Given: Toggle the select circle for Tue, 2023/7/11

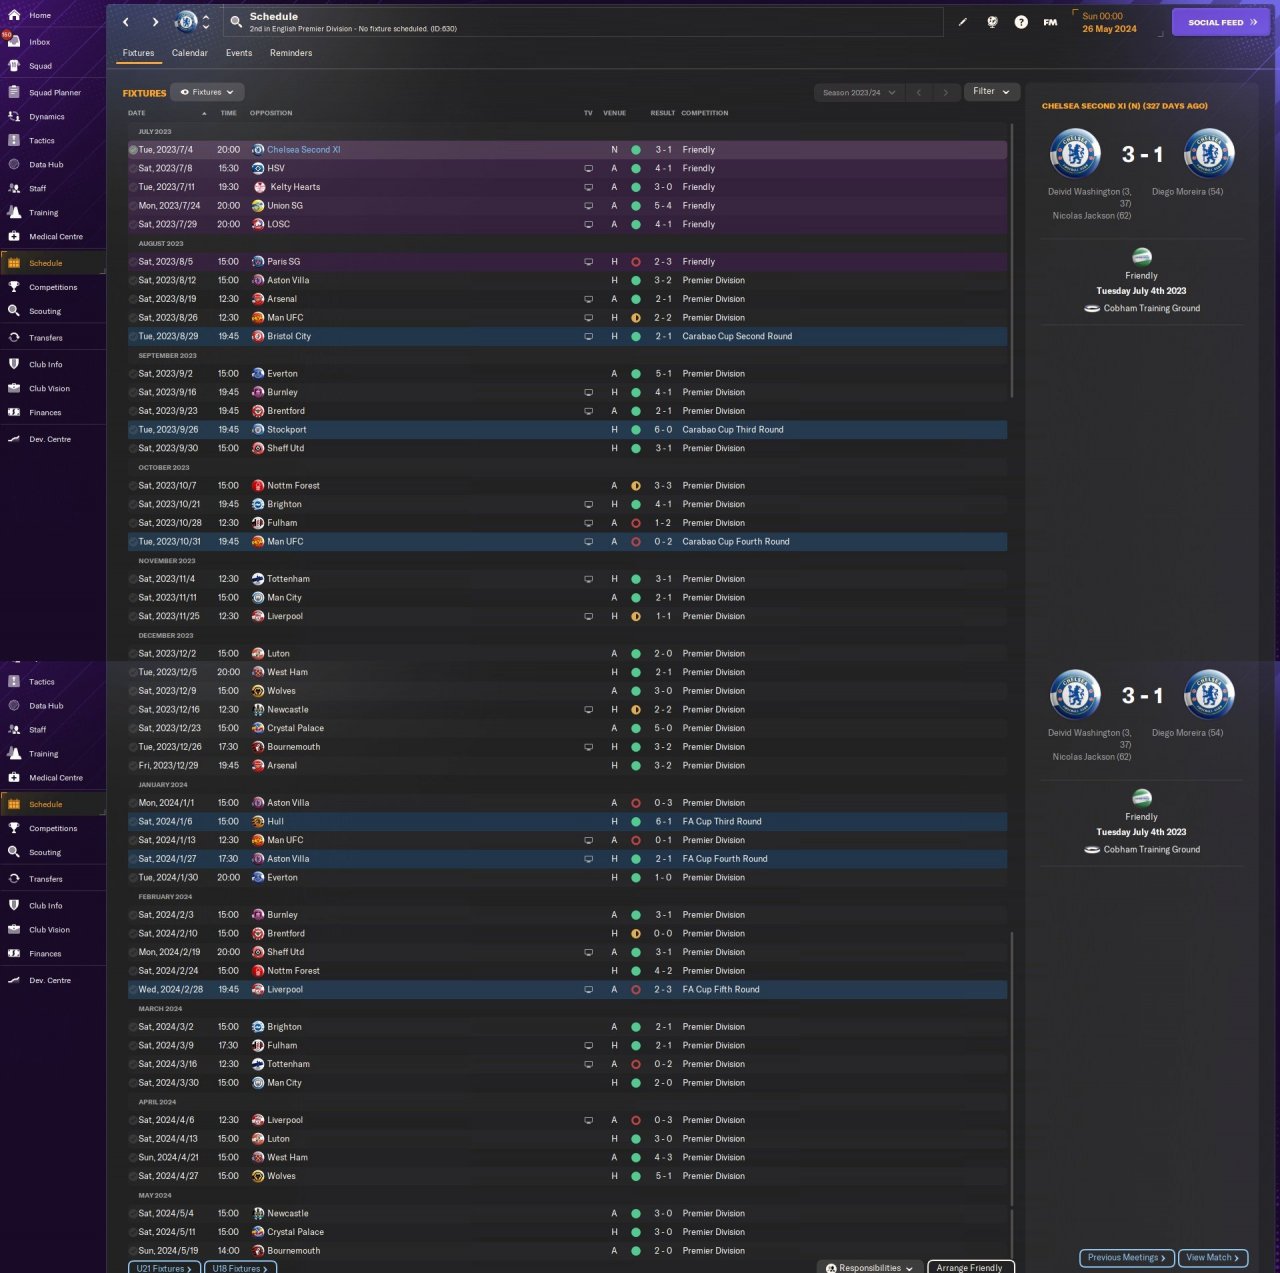Looking at the screenshot, I should [133, 187].
